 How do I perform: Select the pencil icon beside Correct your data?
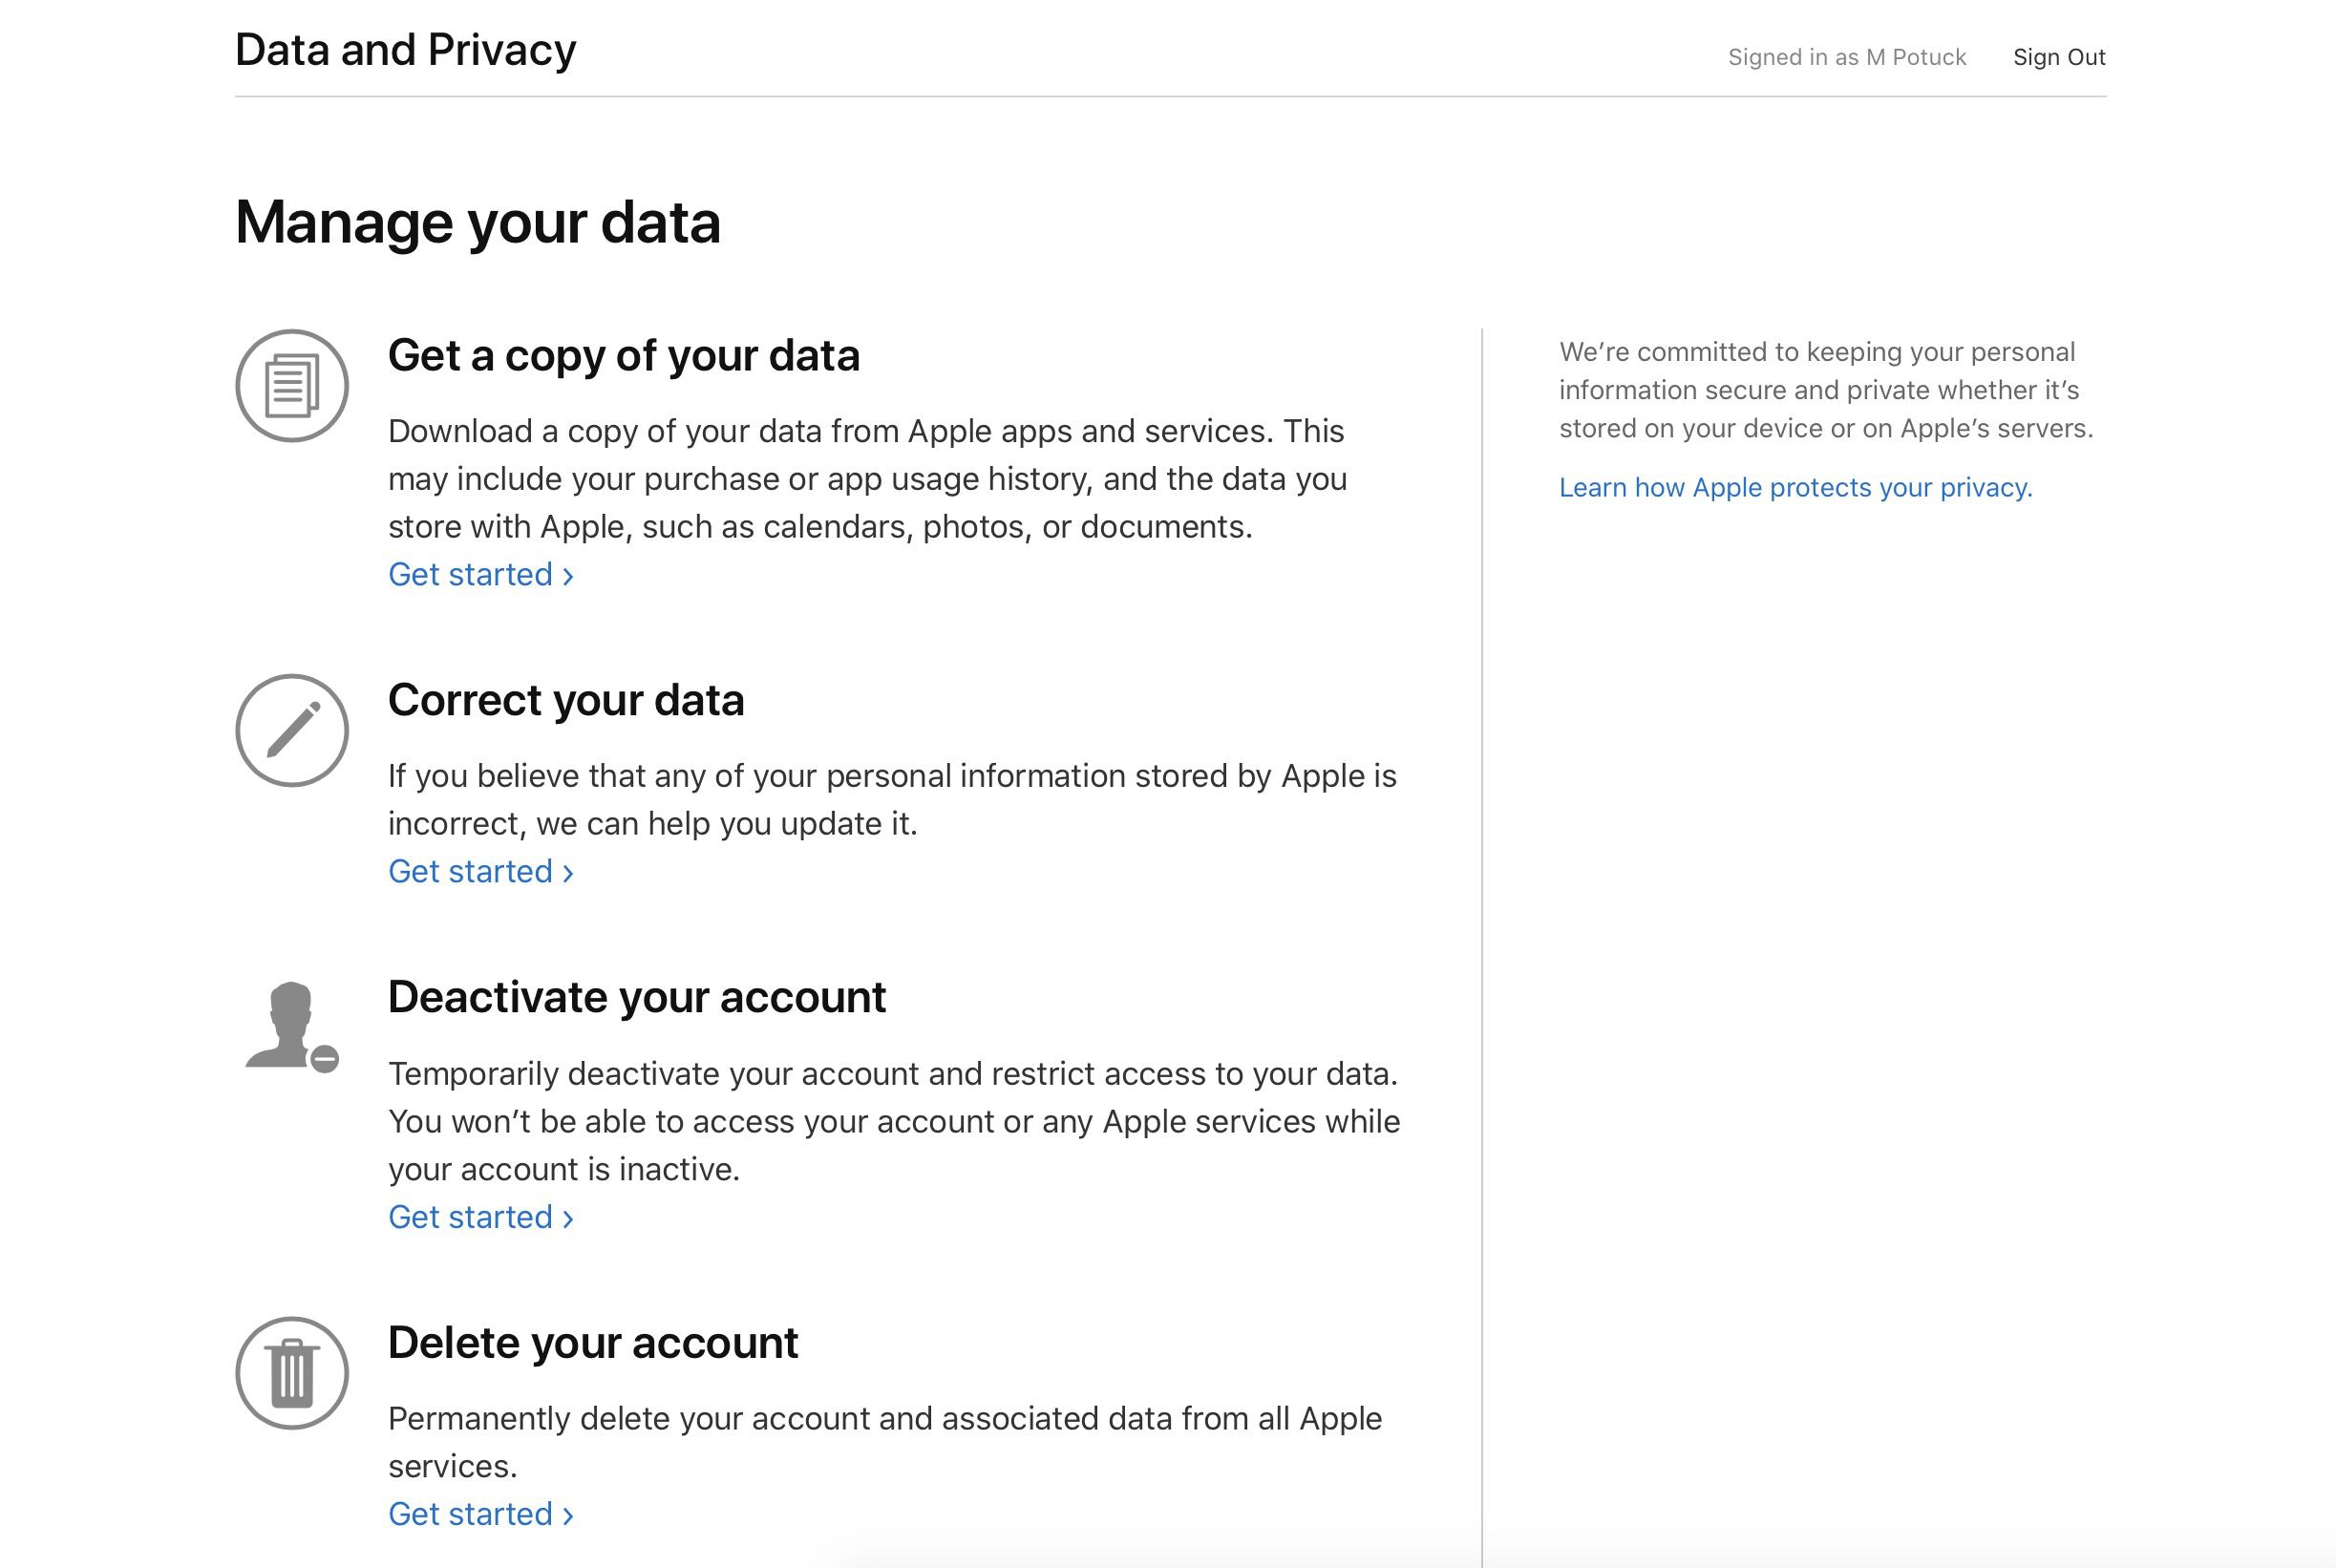[290, 729]
